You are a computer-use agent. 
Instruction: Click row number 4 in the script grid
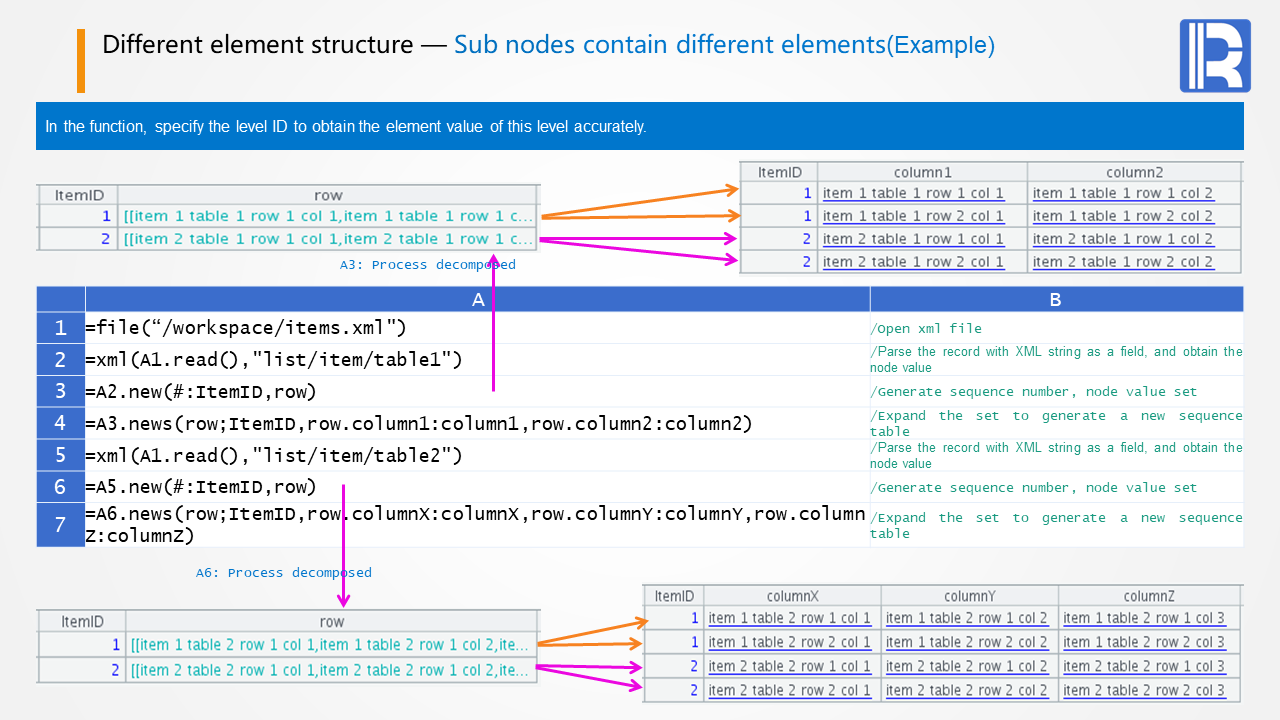(x=60, y=423)
